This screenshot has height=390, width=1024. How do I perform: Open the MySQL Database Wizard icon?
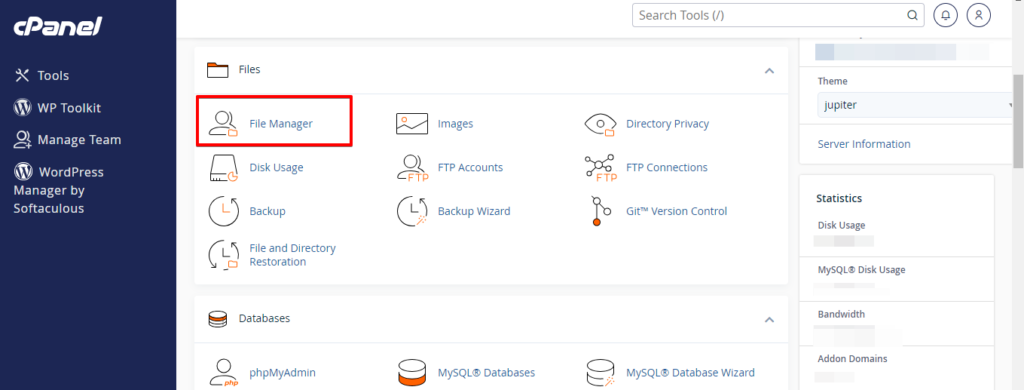click(600, 372)
